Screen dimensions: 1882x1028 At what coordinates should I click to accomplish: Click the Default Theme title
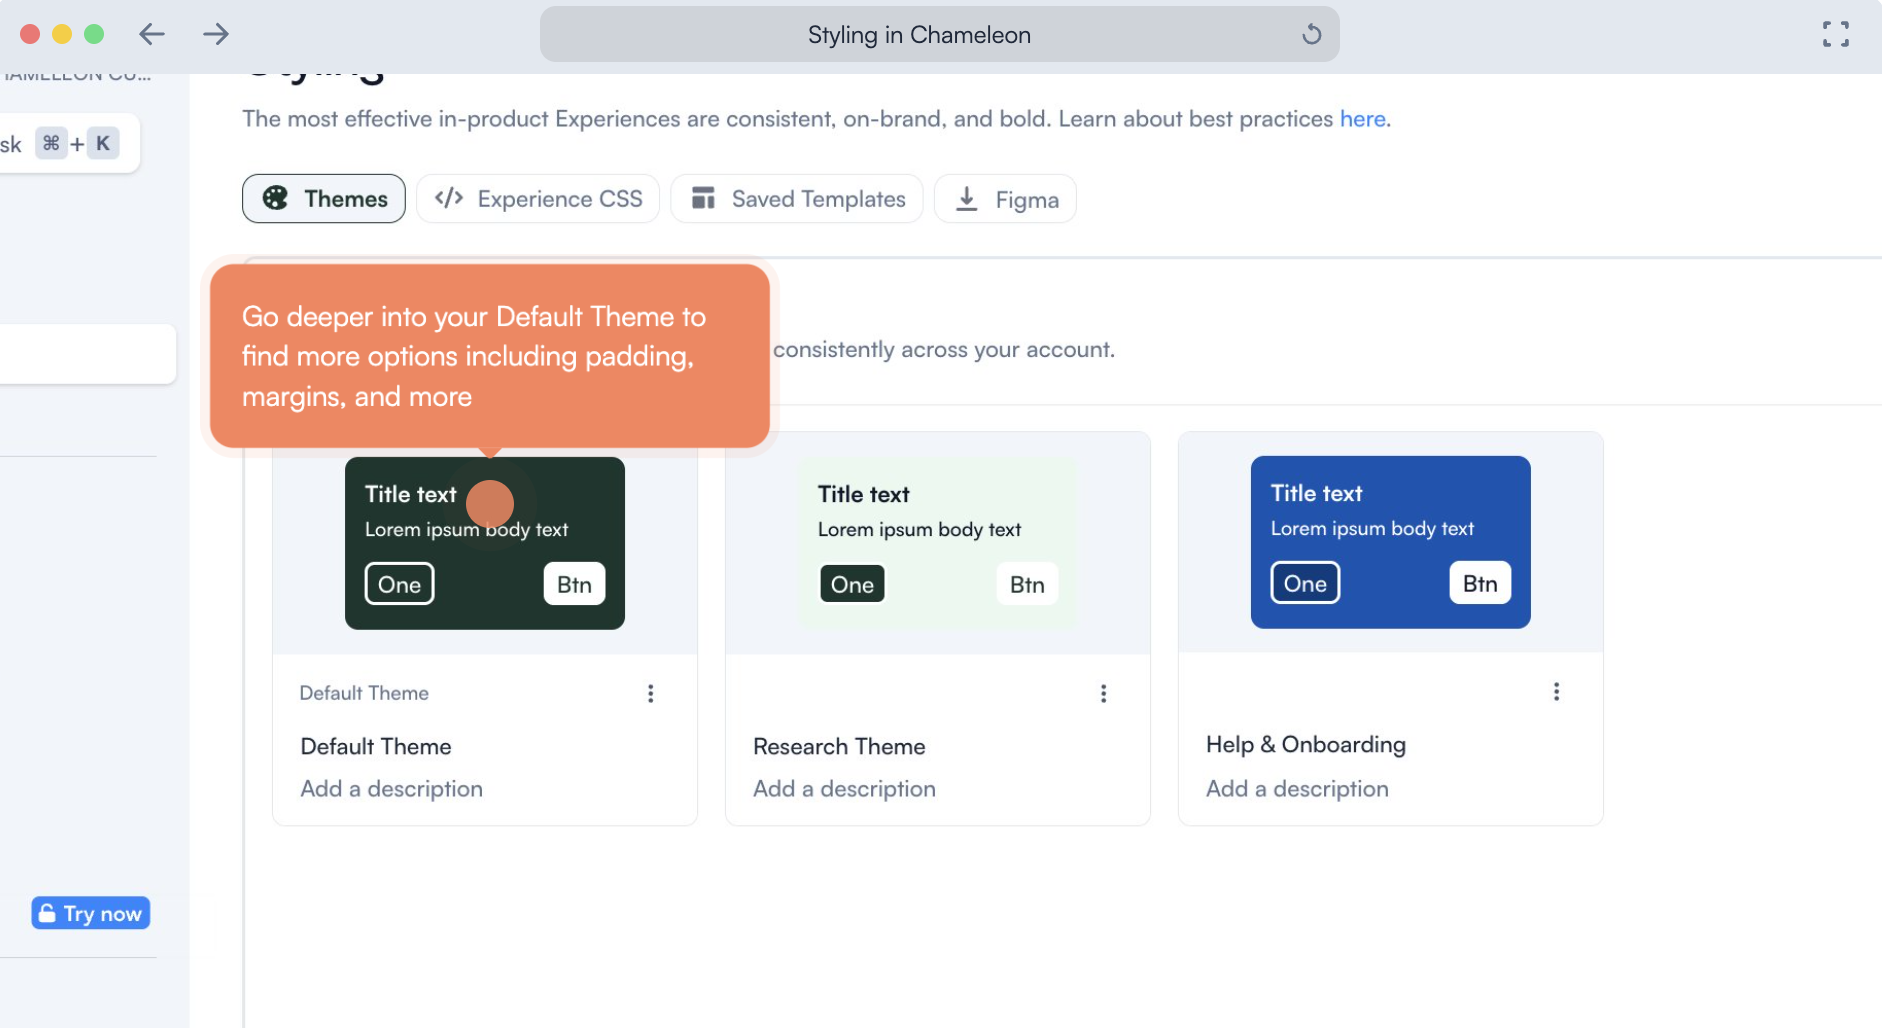[376, 746]
